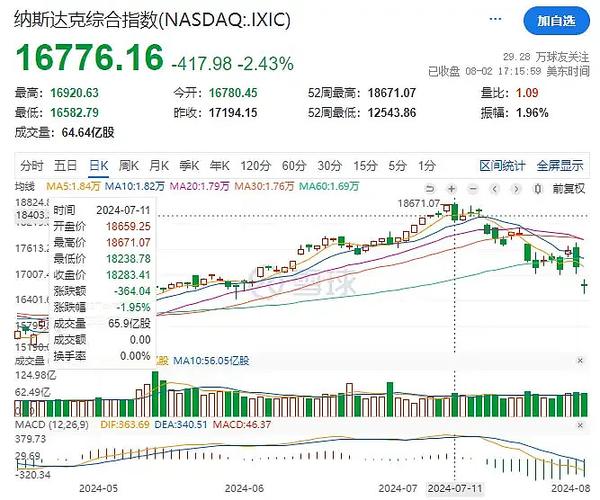Switch chart to 60分 interval
The width and height of the screenshot is (600, 500).
tap(294, 166)
